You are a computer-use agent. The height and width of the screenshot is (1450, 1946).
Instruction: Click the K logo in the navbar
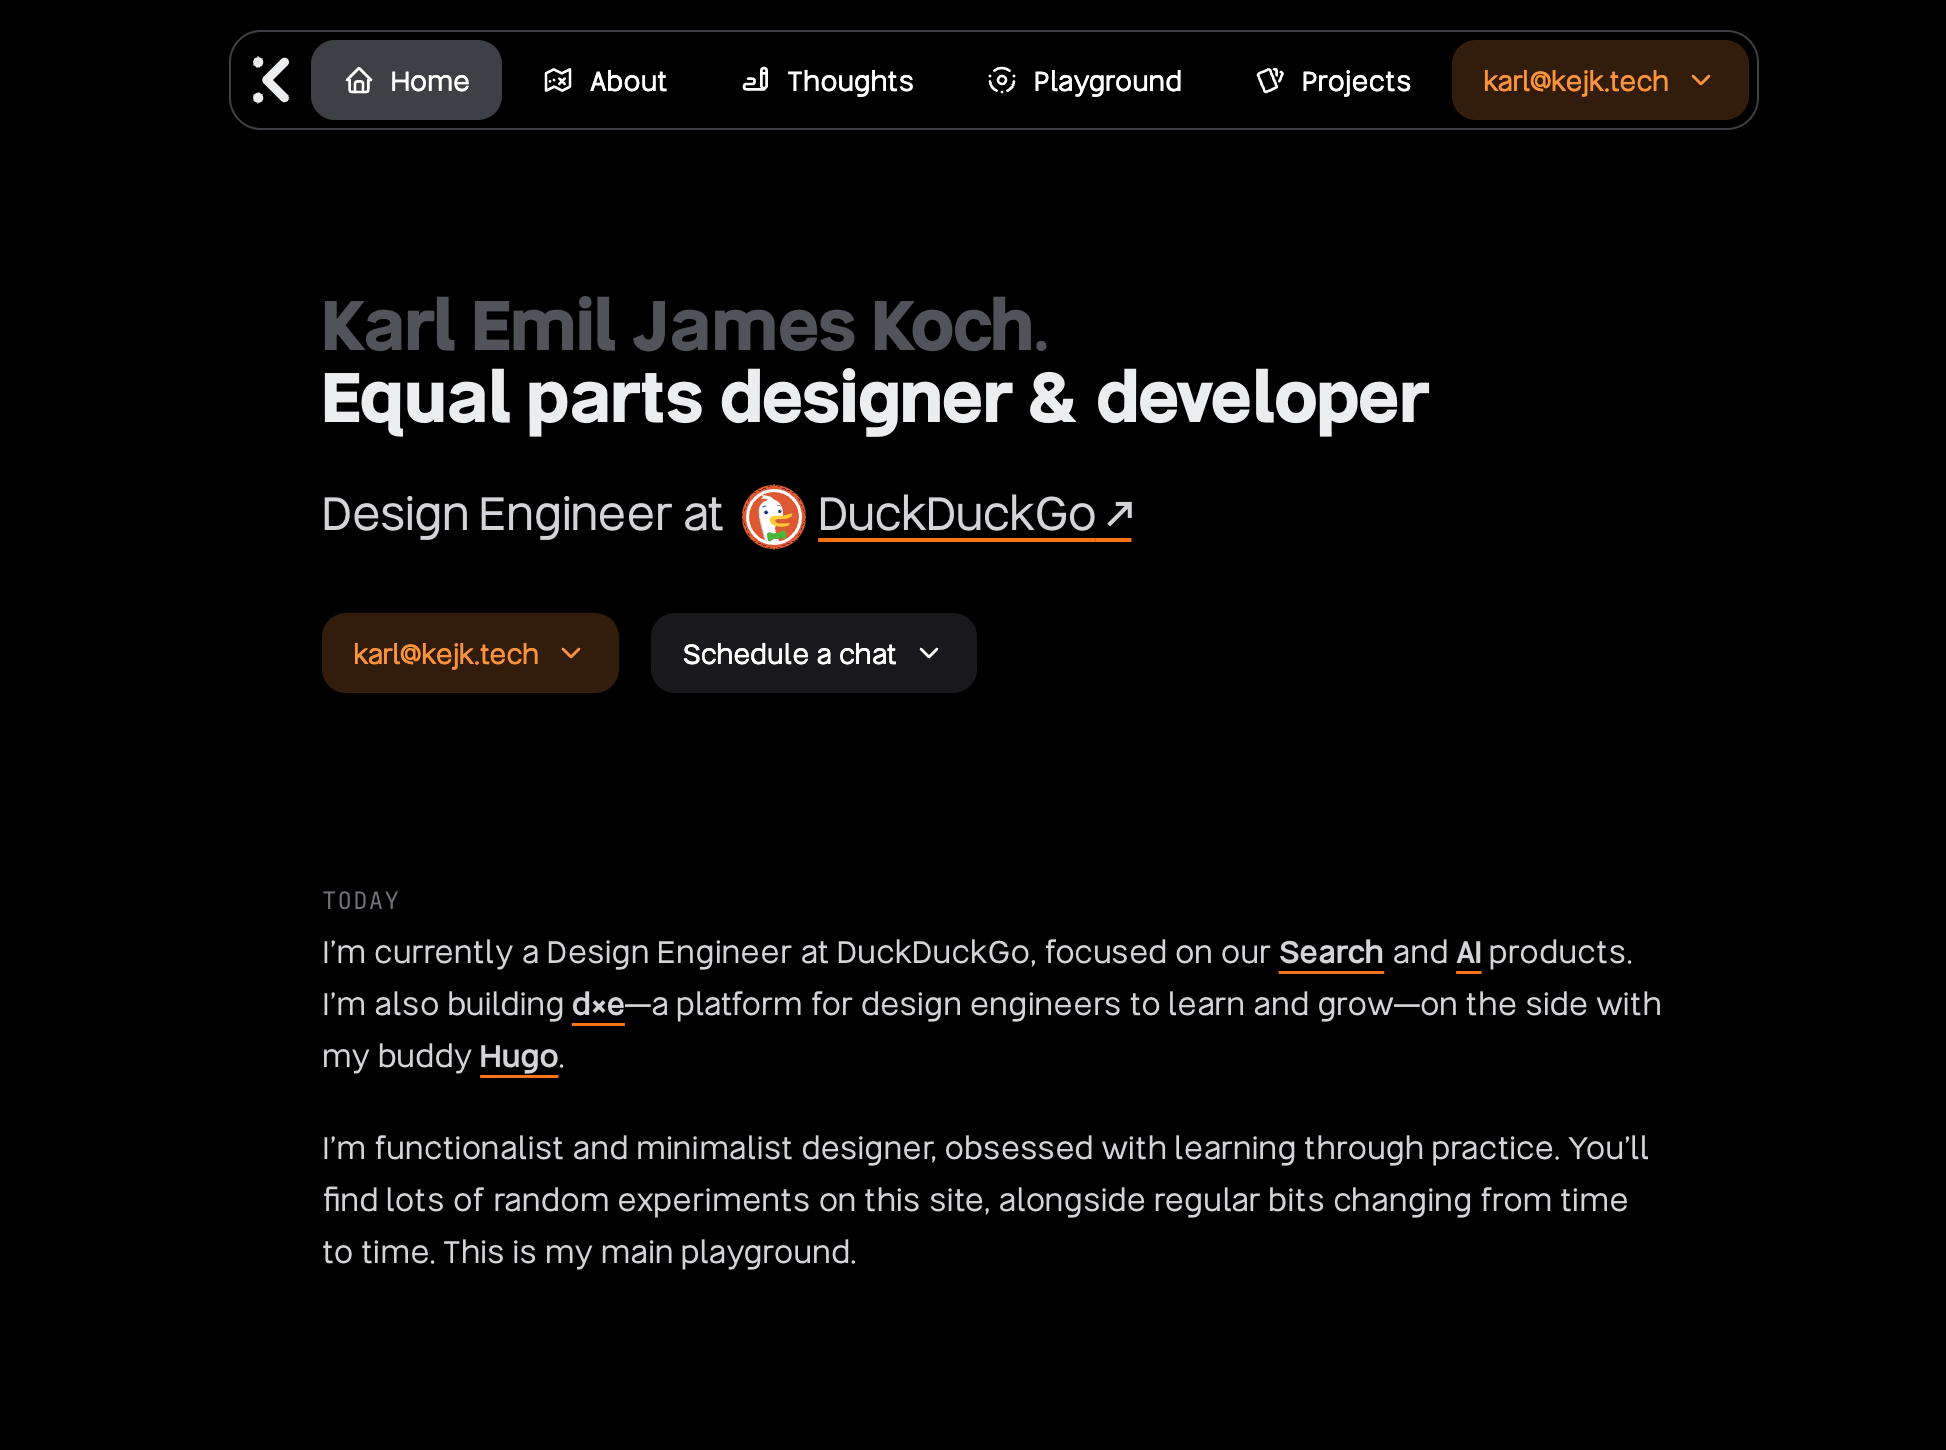(271, 80)
